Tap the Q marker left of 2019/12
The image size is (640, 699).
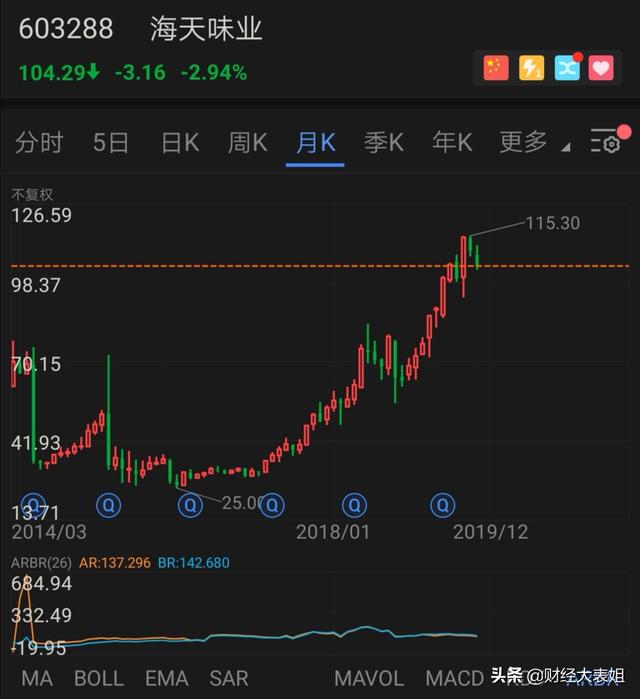pyautogui.click(x=442, y=505)
